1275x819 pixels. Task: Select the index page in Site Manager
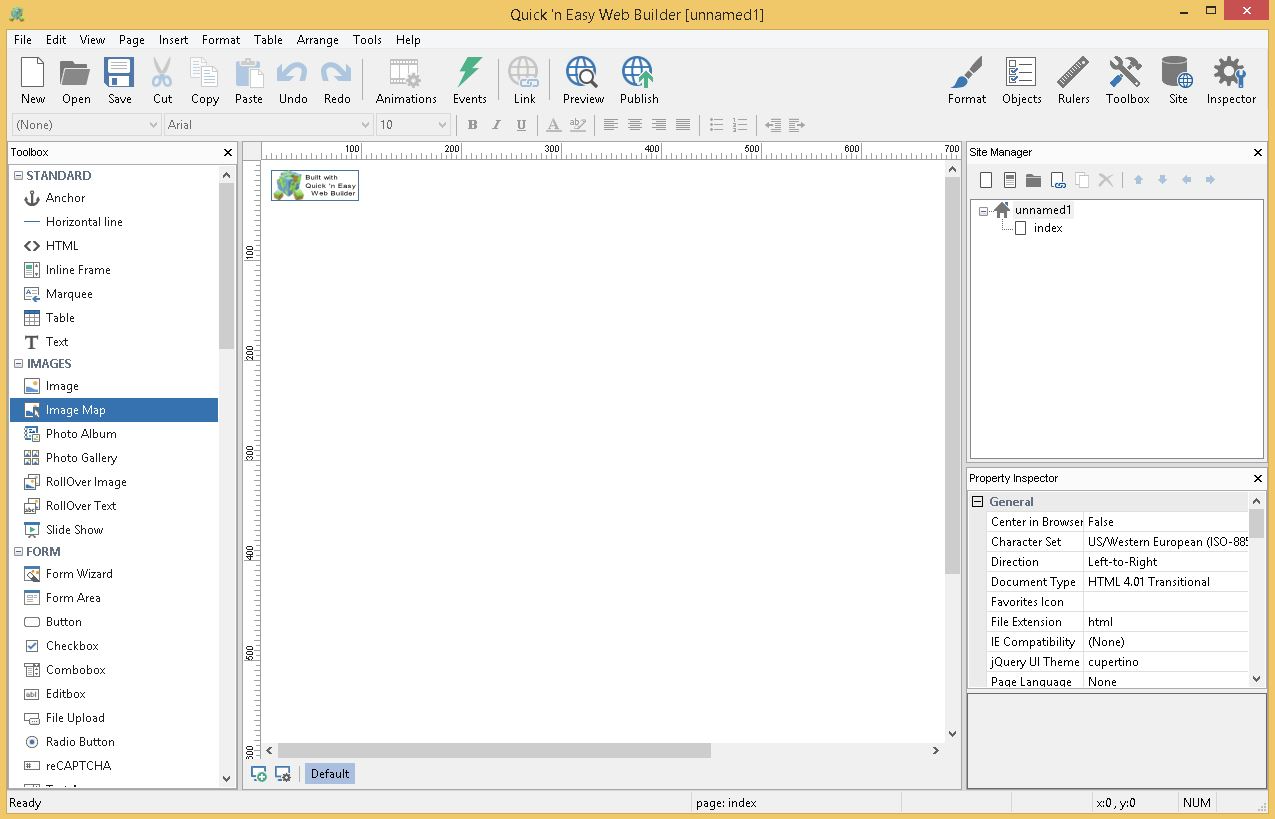(1047, 228)
